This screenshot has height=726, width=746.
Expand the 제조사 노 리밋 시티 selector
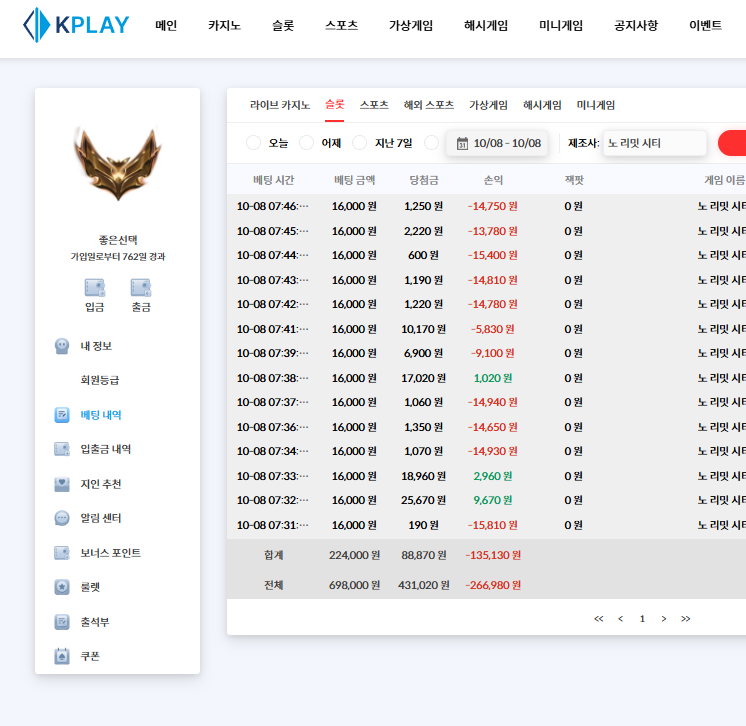coord(654,143)
